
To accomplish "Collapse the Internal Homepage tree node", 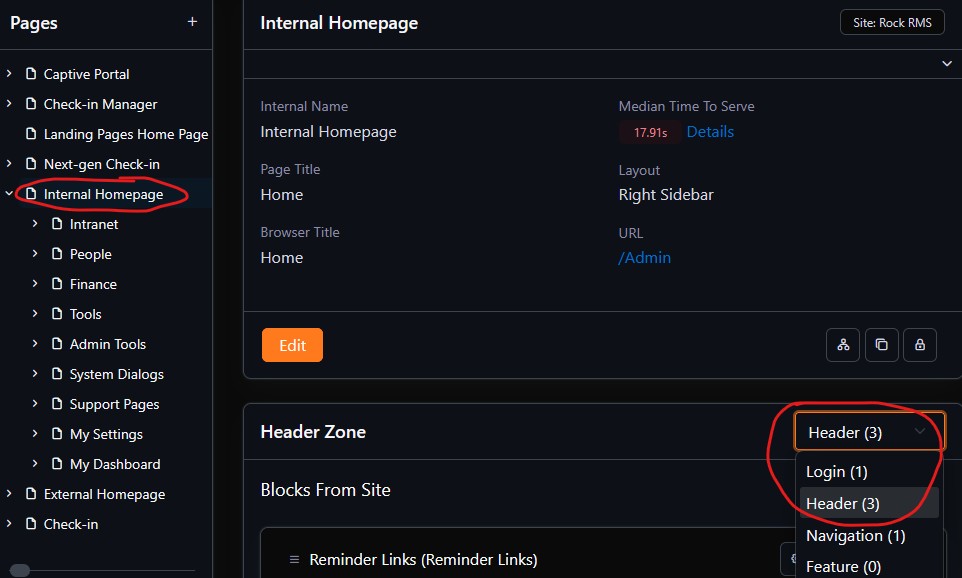I will point(9,194).
